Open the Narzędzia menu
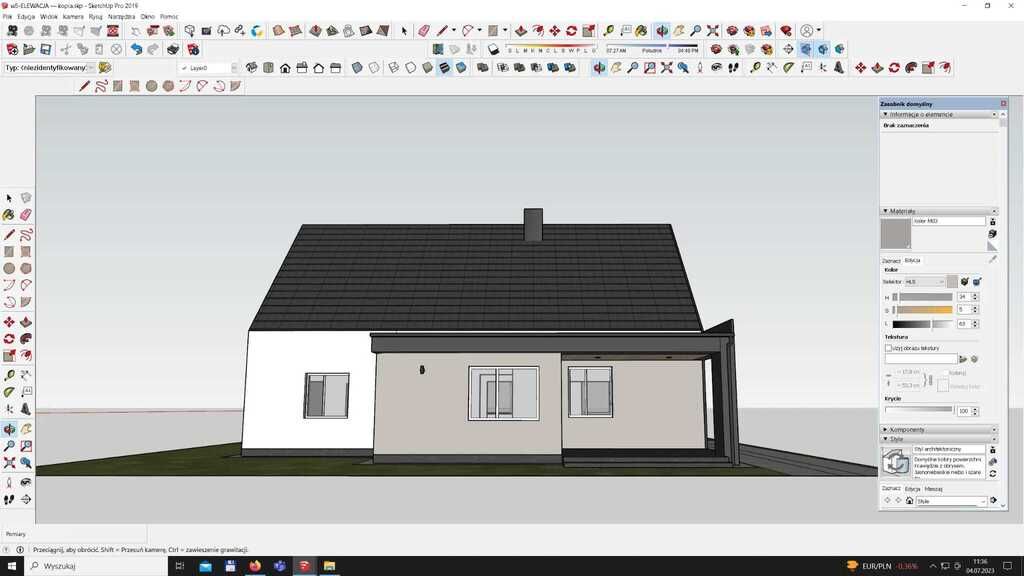This screenshot has height=576, width=1024. pos(121,17)
